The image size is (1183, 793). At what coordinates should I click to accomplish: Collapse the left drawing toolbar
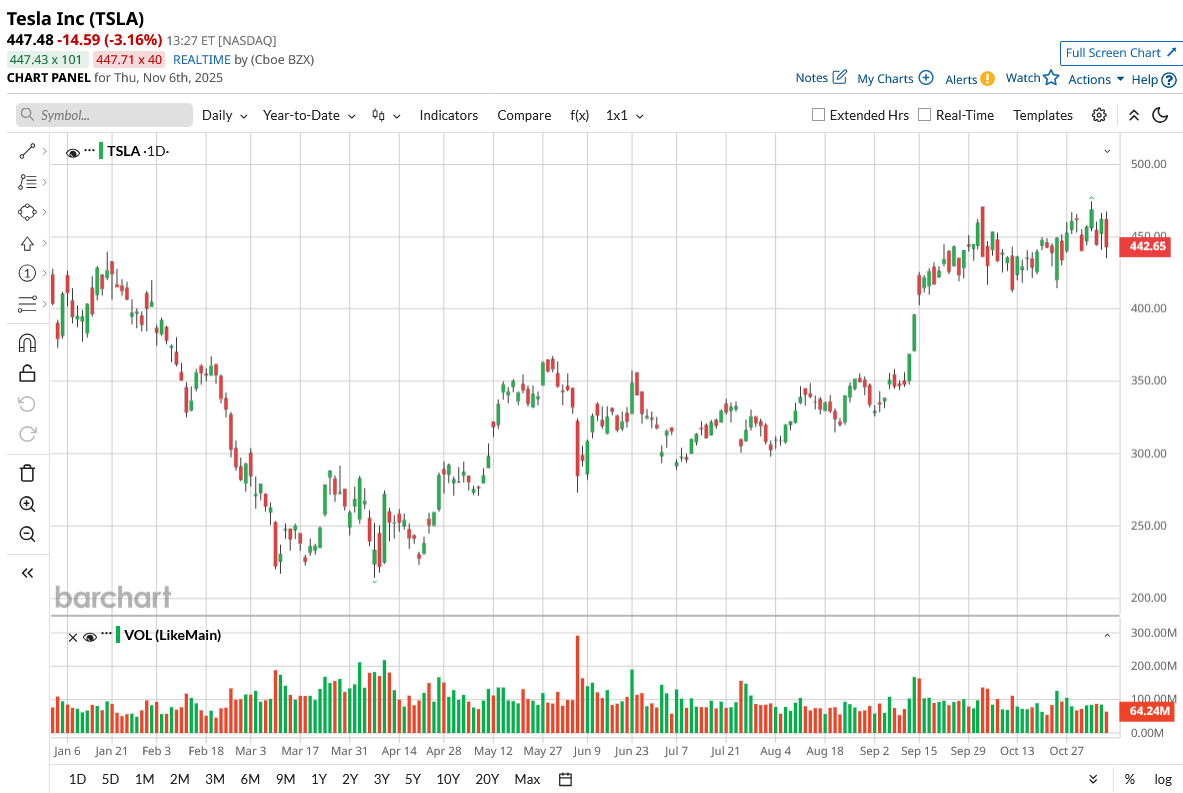(27, 573)
